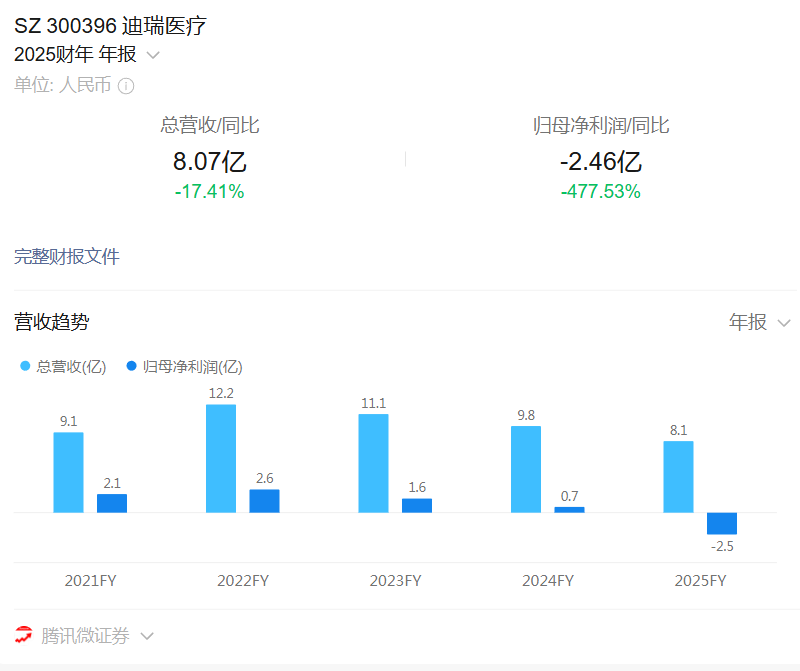Select the 2025FY negative profit bar -2.5
This screenshot has width=800, height=671.
(x=722, y=524)
